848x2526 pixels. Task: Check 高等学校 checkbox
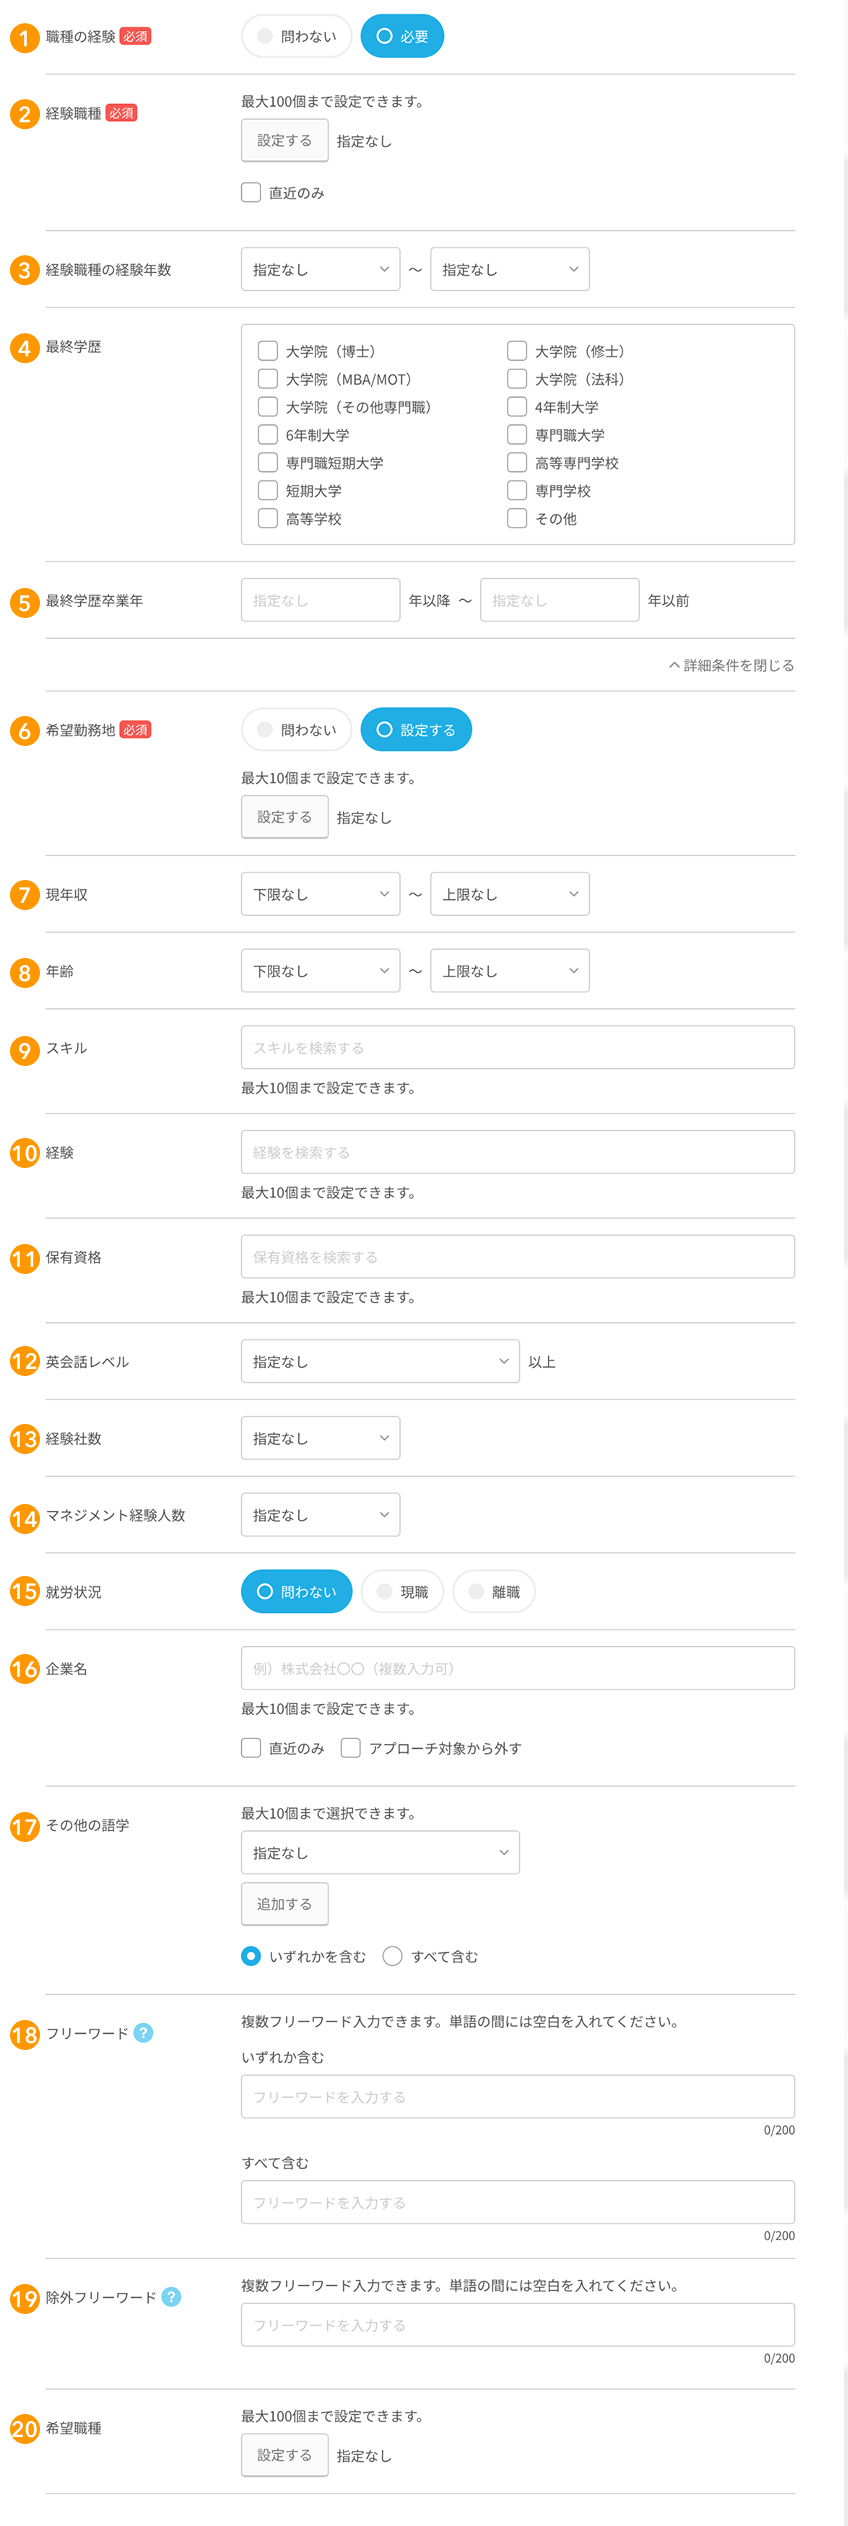coord(268,519)
